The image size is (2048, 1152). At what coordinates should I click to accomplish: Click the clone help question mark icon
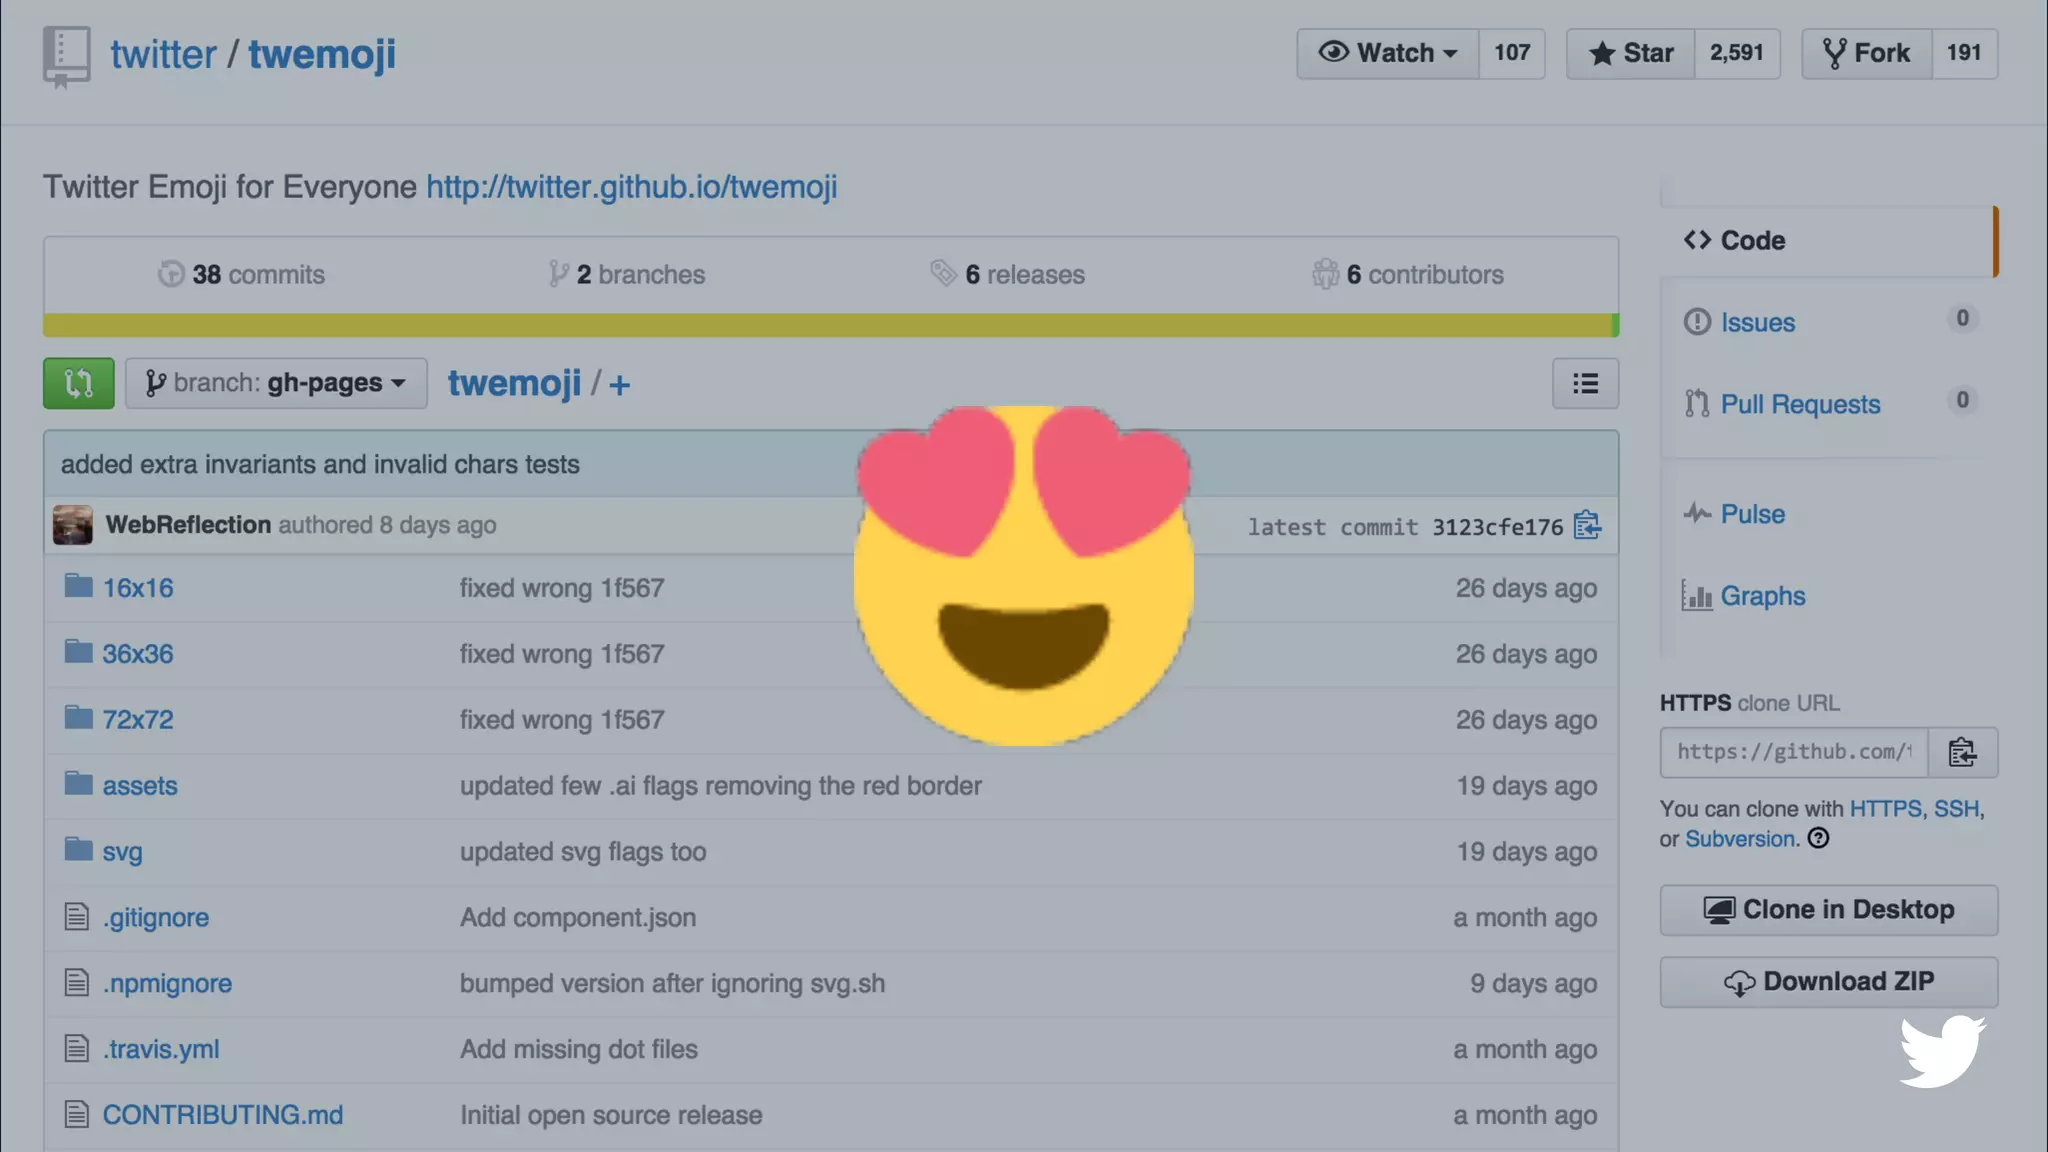(x=1818, y=839)
